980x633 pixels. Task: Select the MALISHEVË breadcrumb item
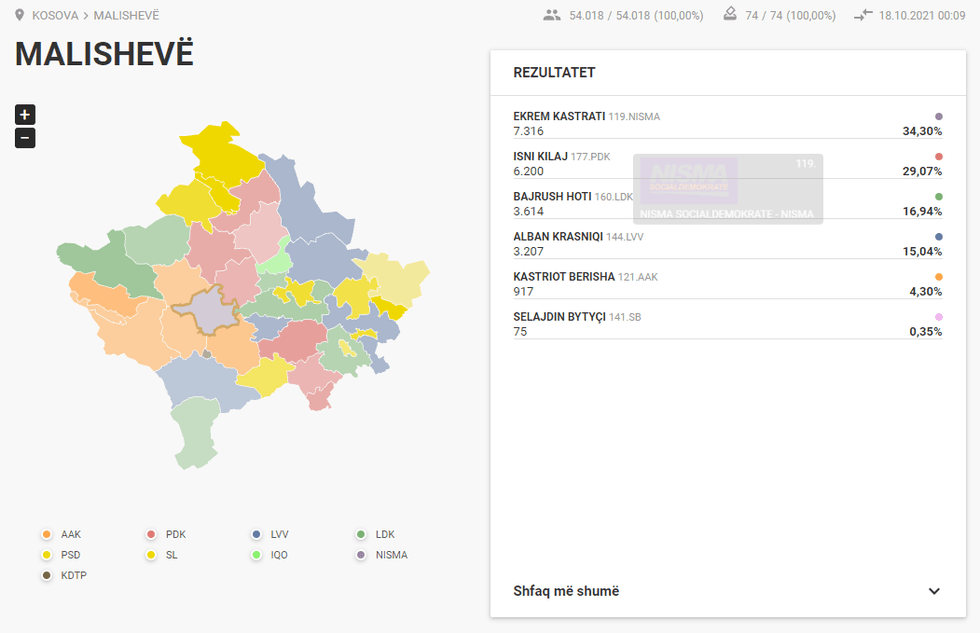click(126, 16)
